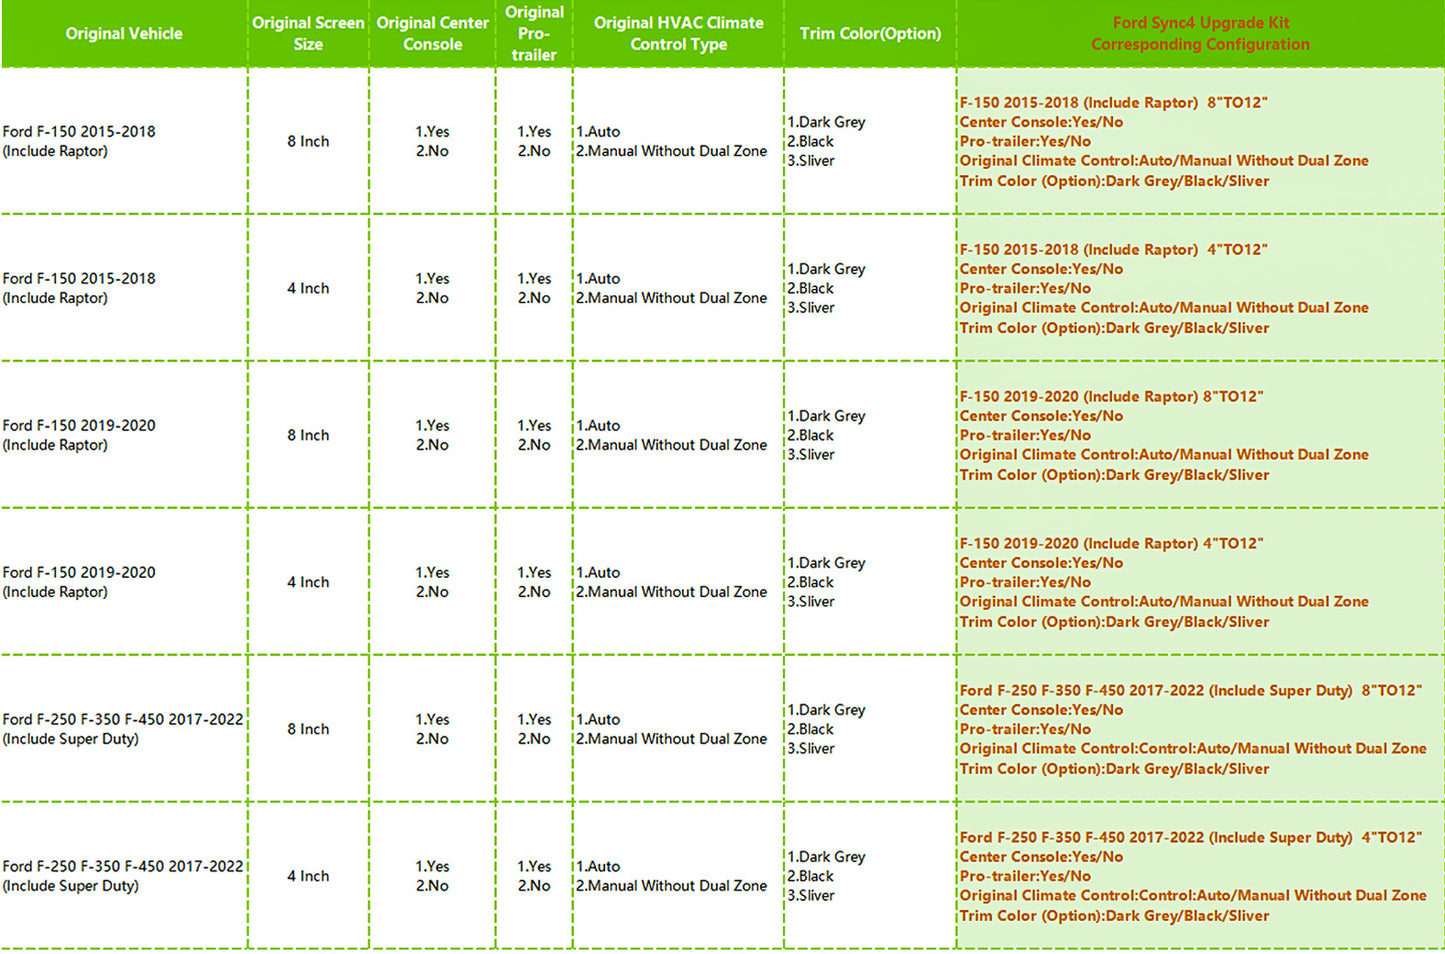Viewport: 1445px width, 954px height.
Task: Click 8 Inch in the F-250 F-350 F-450 row
Action: (308, 729)
